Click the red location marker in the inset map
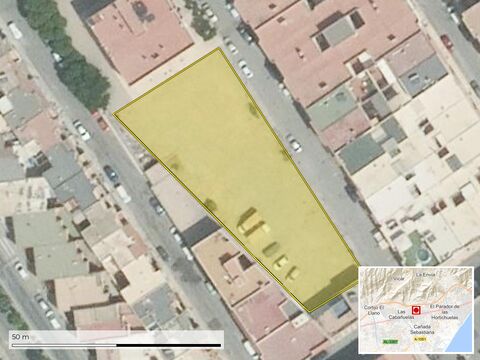480x360 pixels. (416, 310)
